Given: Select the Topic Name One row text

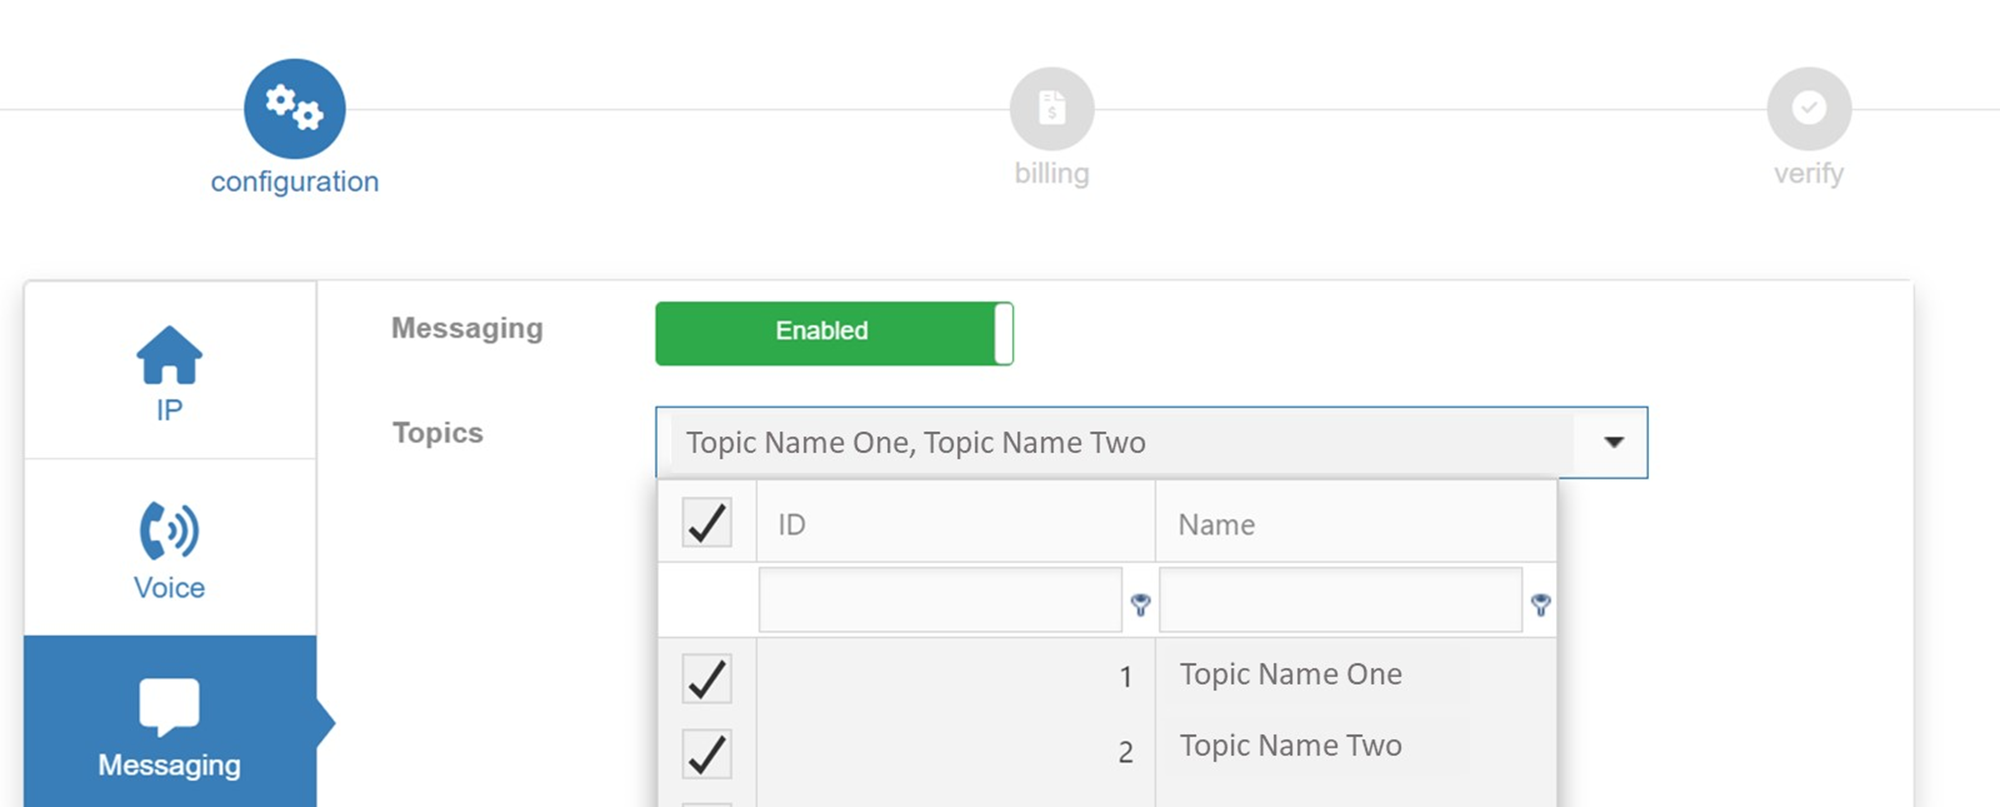Looking at the screenshot, I should (1290, 674).
